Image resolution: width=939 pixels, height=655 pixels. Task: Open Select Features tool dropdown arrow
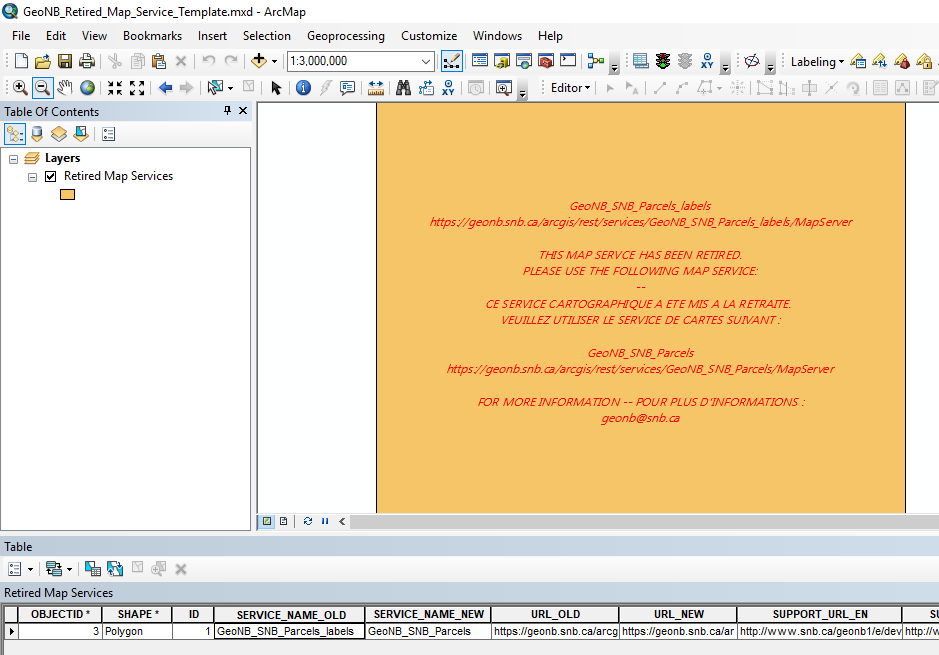(x=230, y=89)
